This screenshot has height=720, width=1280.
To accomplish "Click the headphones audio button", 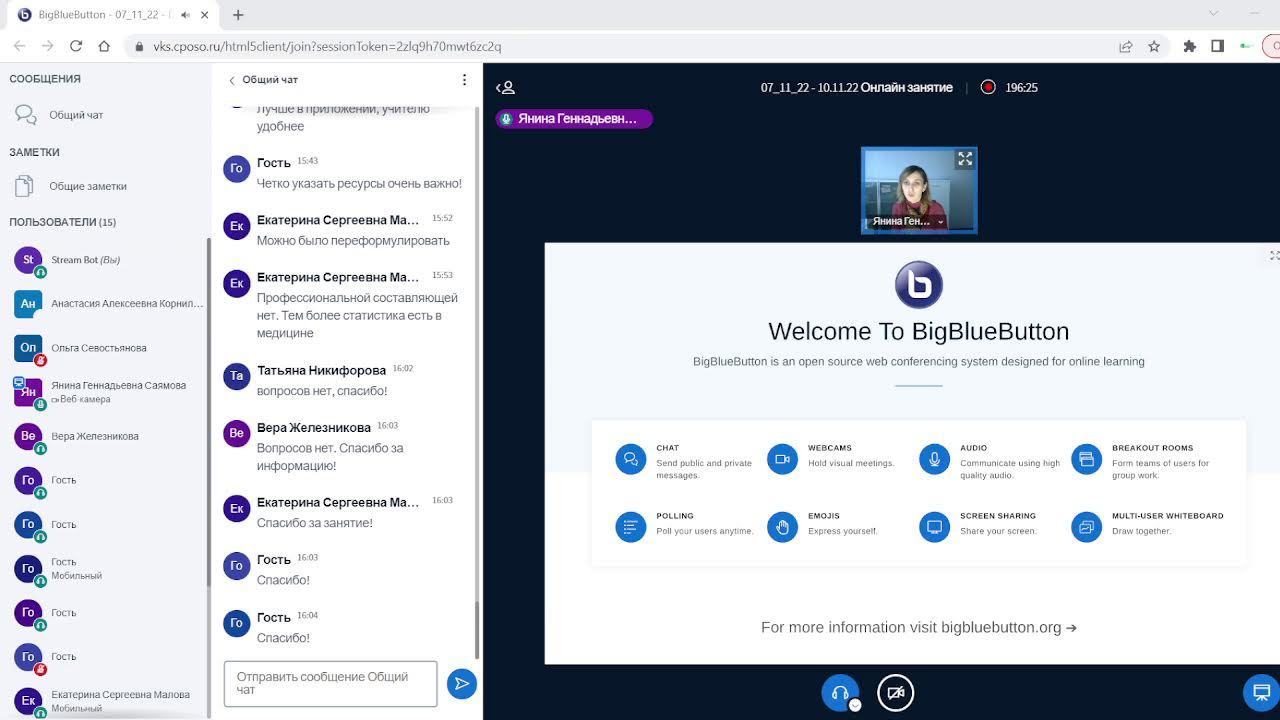I will click(x=840, y=692).
